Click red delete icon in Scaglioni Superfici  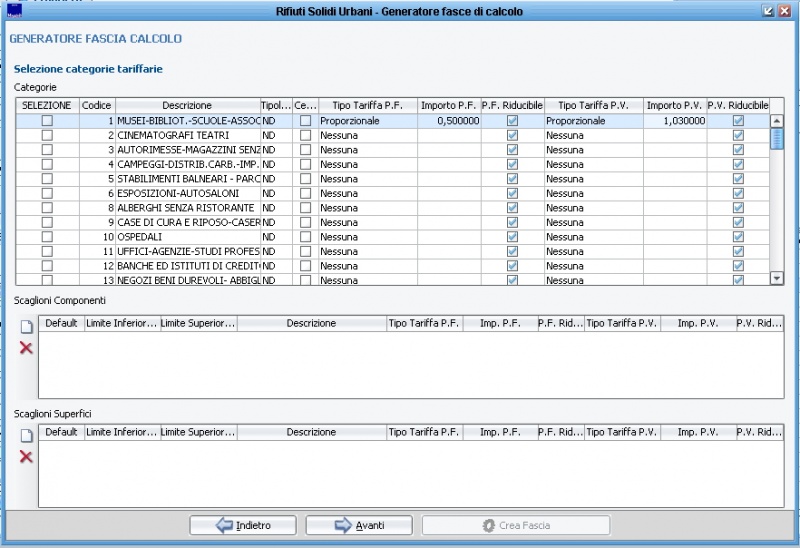coord(27,457)
